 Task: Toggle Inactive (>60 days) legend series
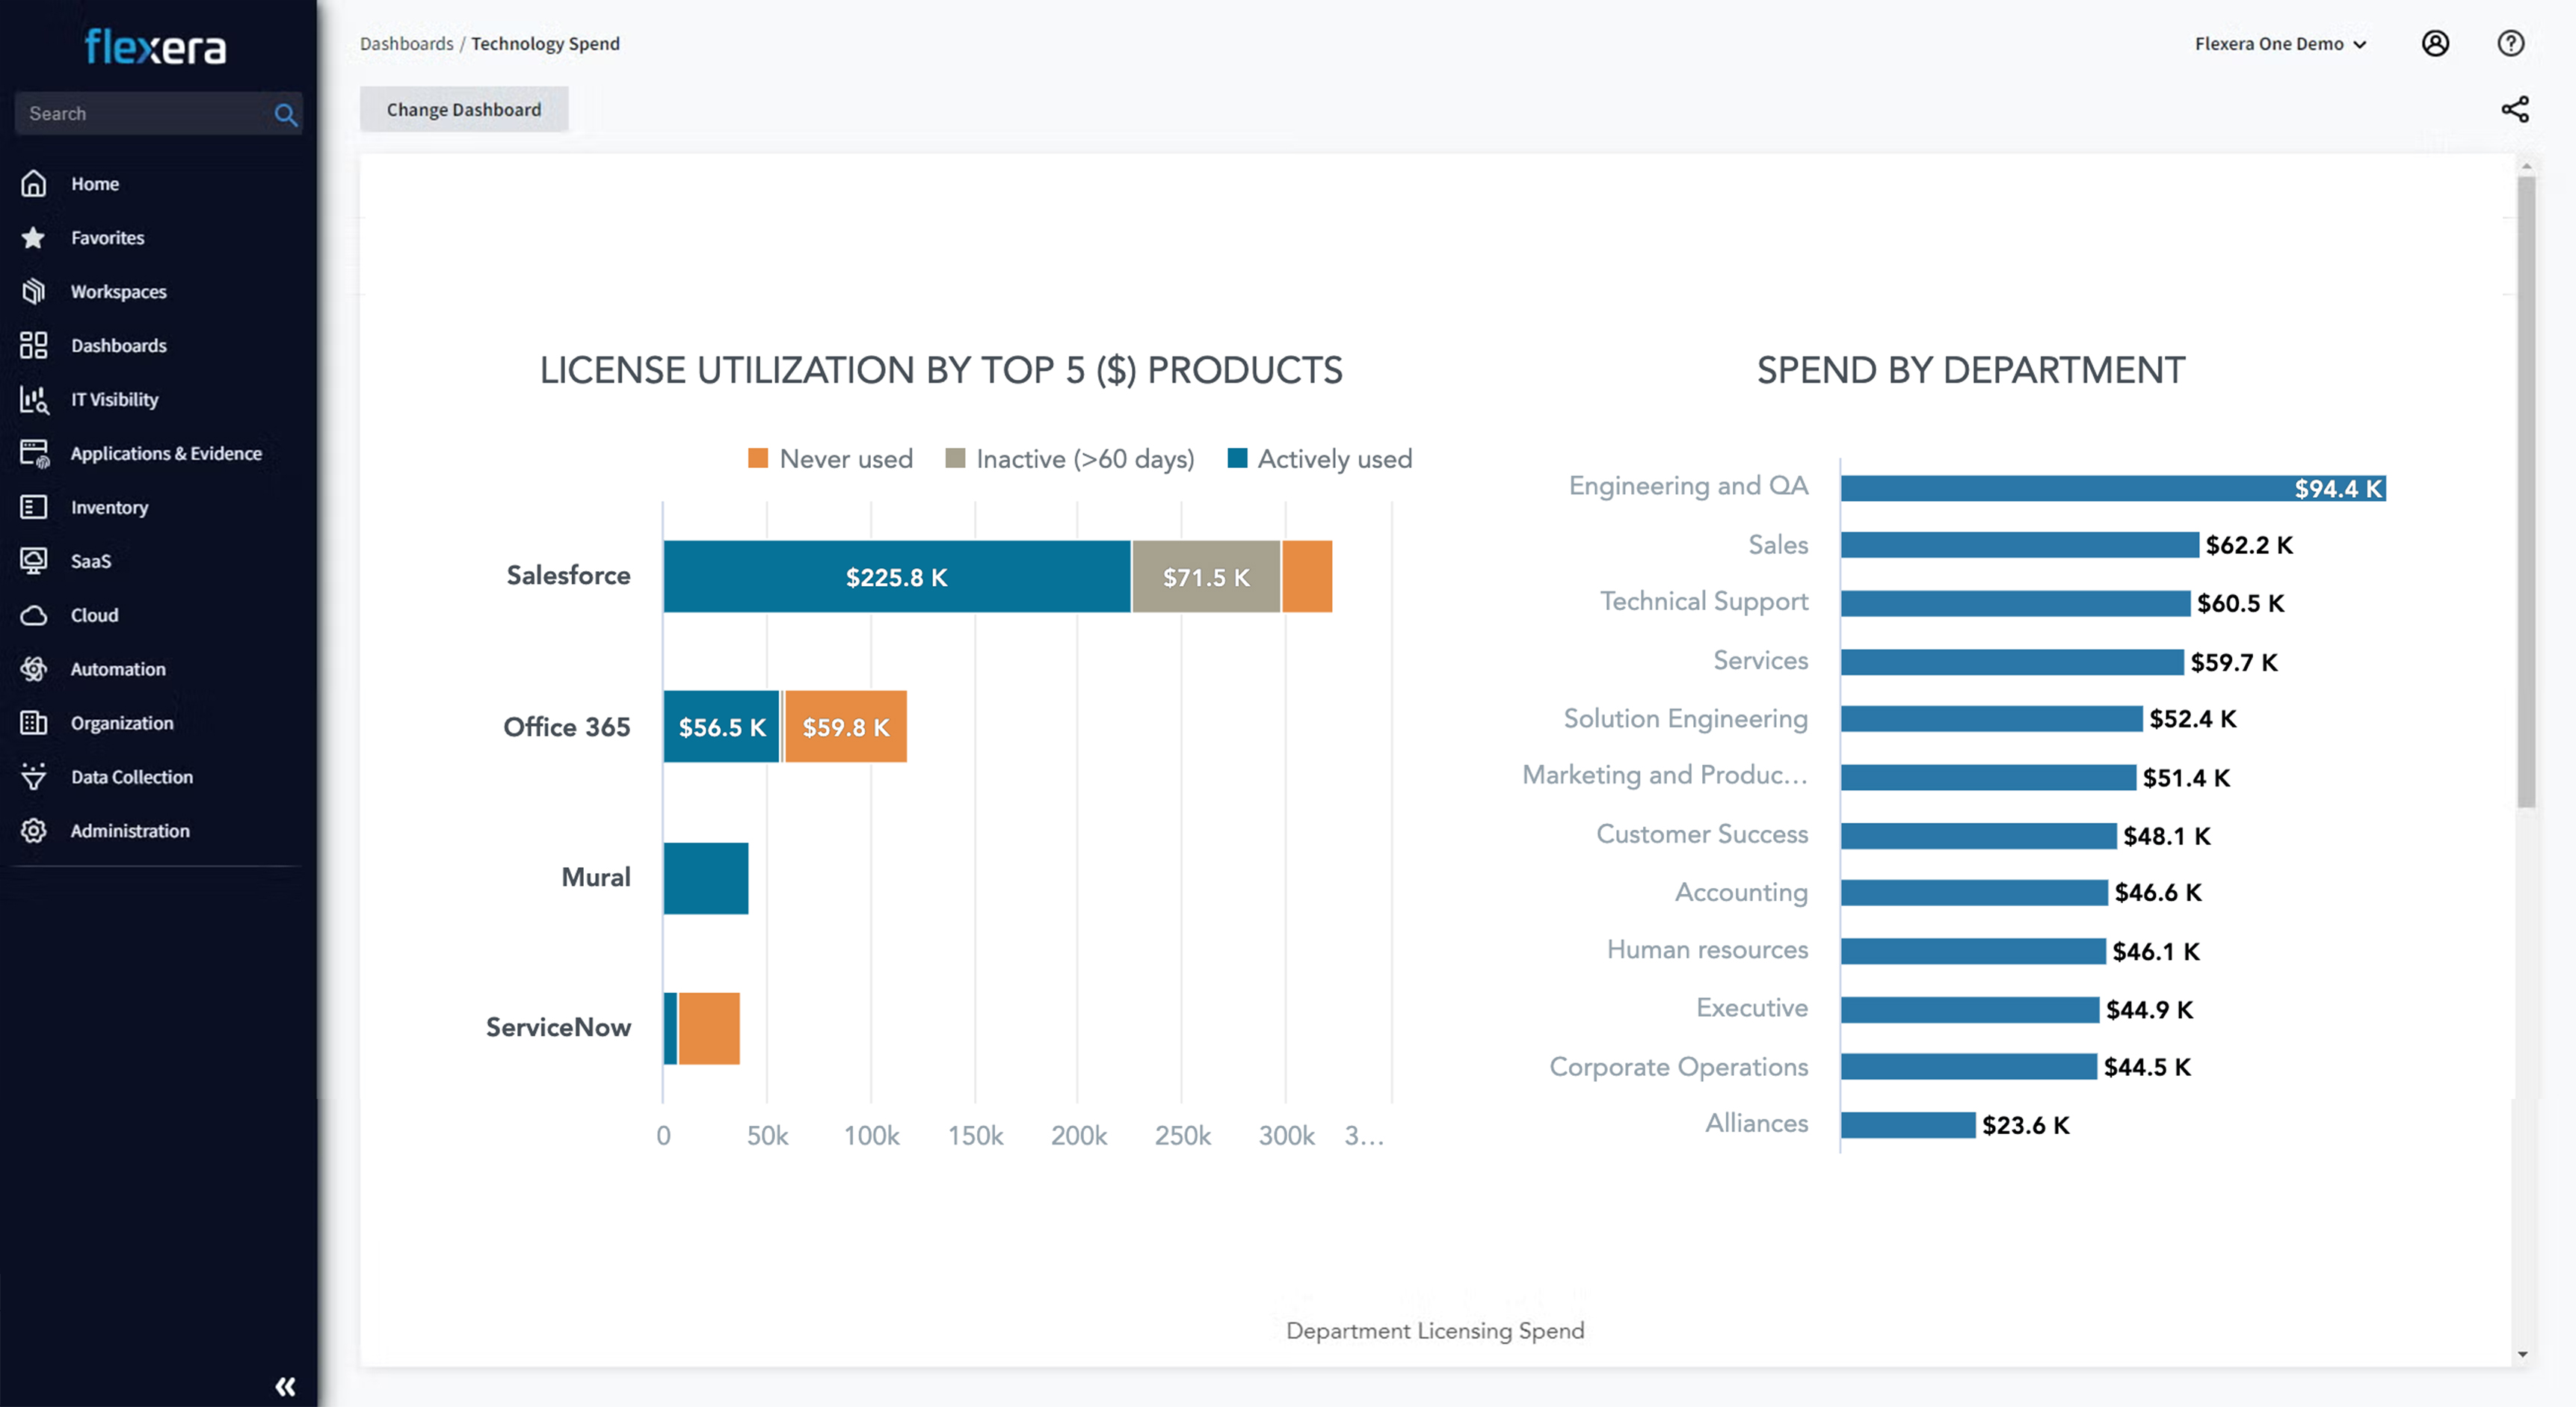coord(1070,459)
